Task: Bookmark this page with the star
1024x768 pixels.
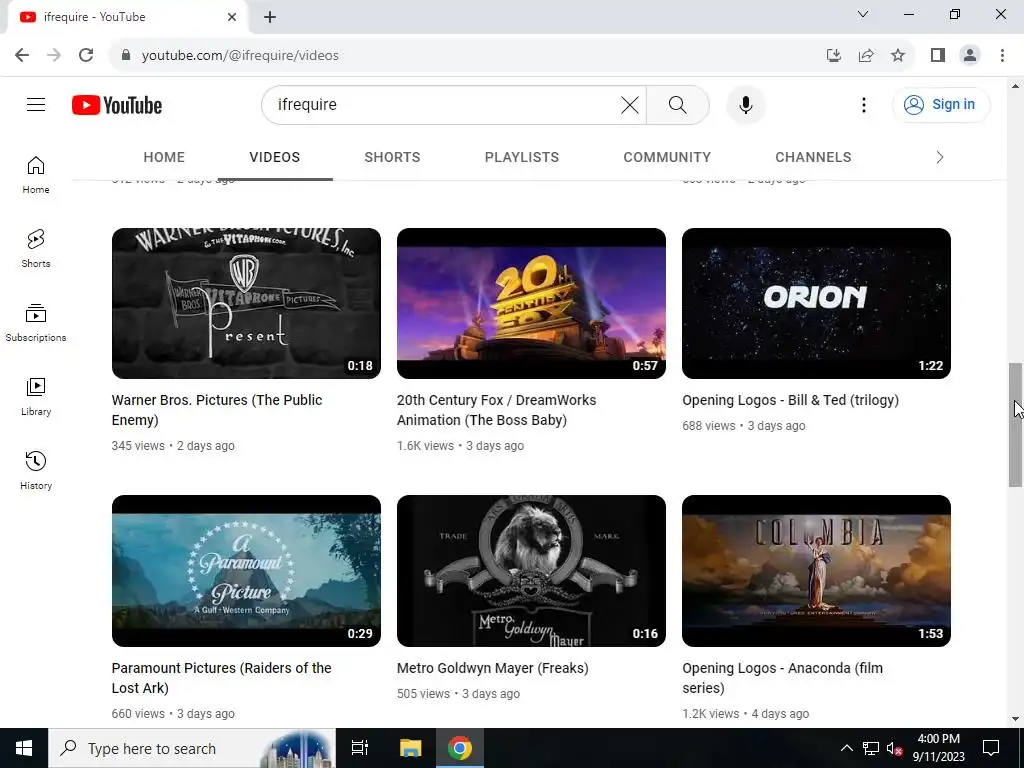Action: click(x=898, y=56)
